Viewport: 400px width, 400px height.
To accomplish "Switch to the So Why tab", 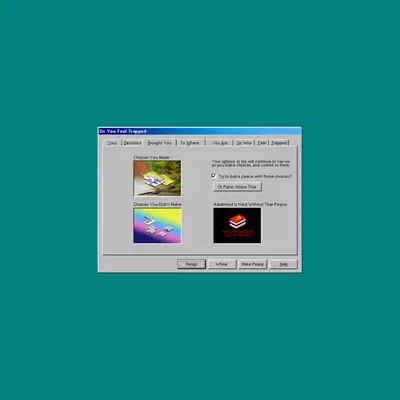I will pos(244,143).
